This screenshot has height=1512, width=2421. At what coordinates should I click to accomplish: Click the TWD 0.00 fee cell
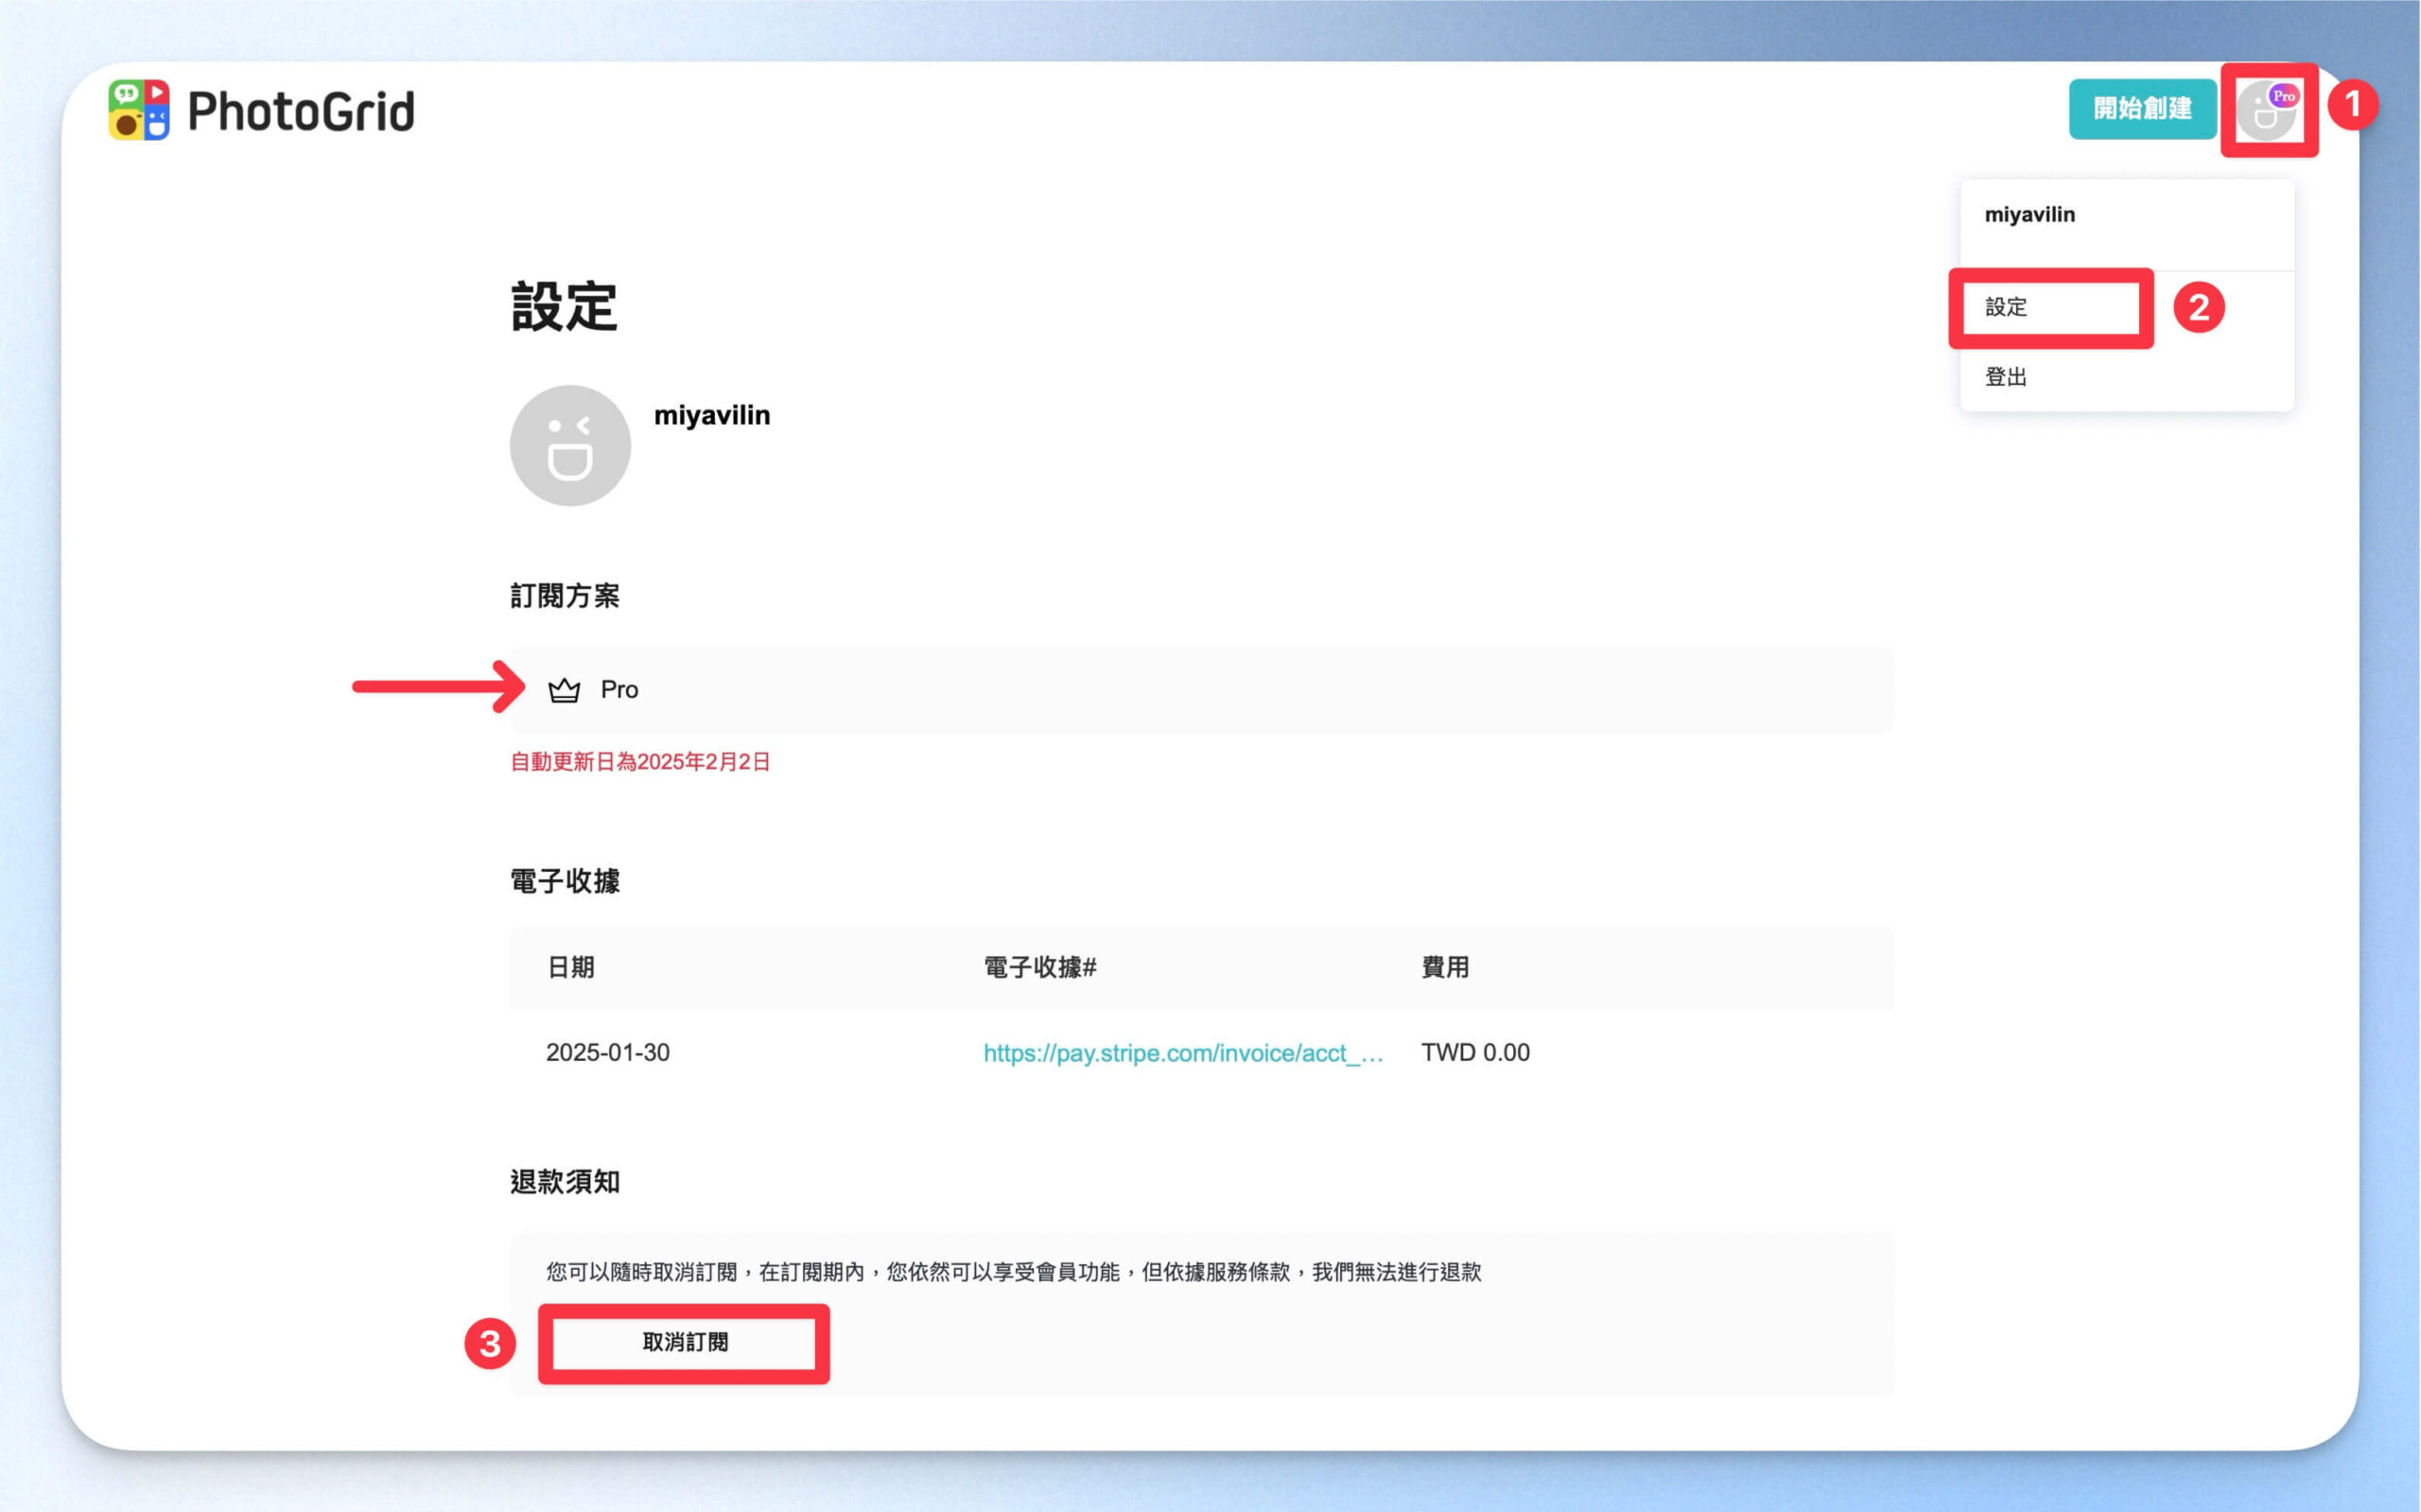[x=1475, y=1052]
